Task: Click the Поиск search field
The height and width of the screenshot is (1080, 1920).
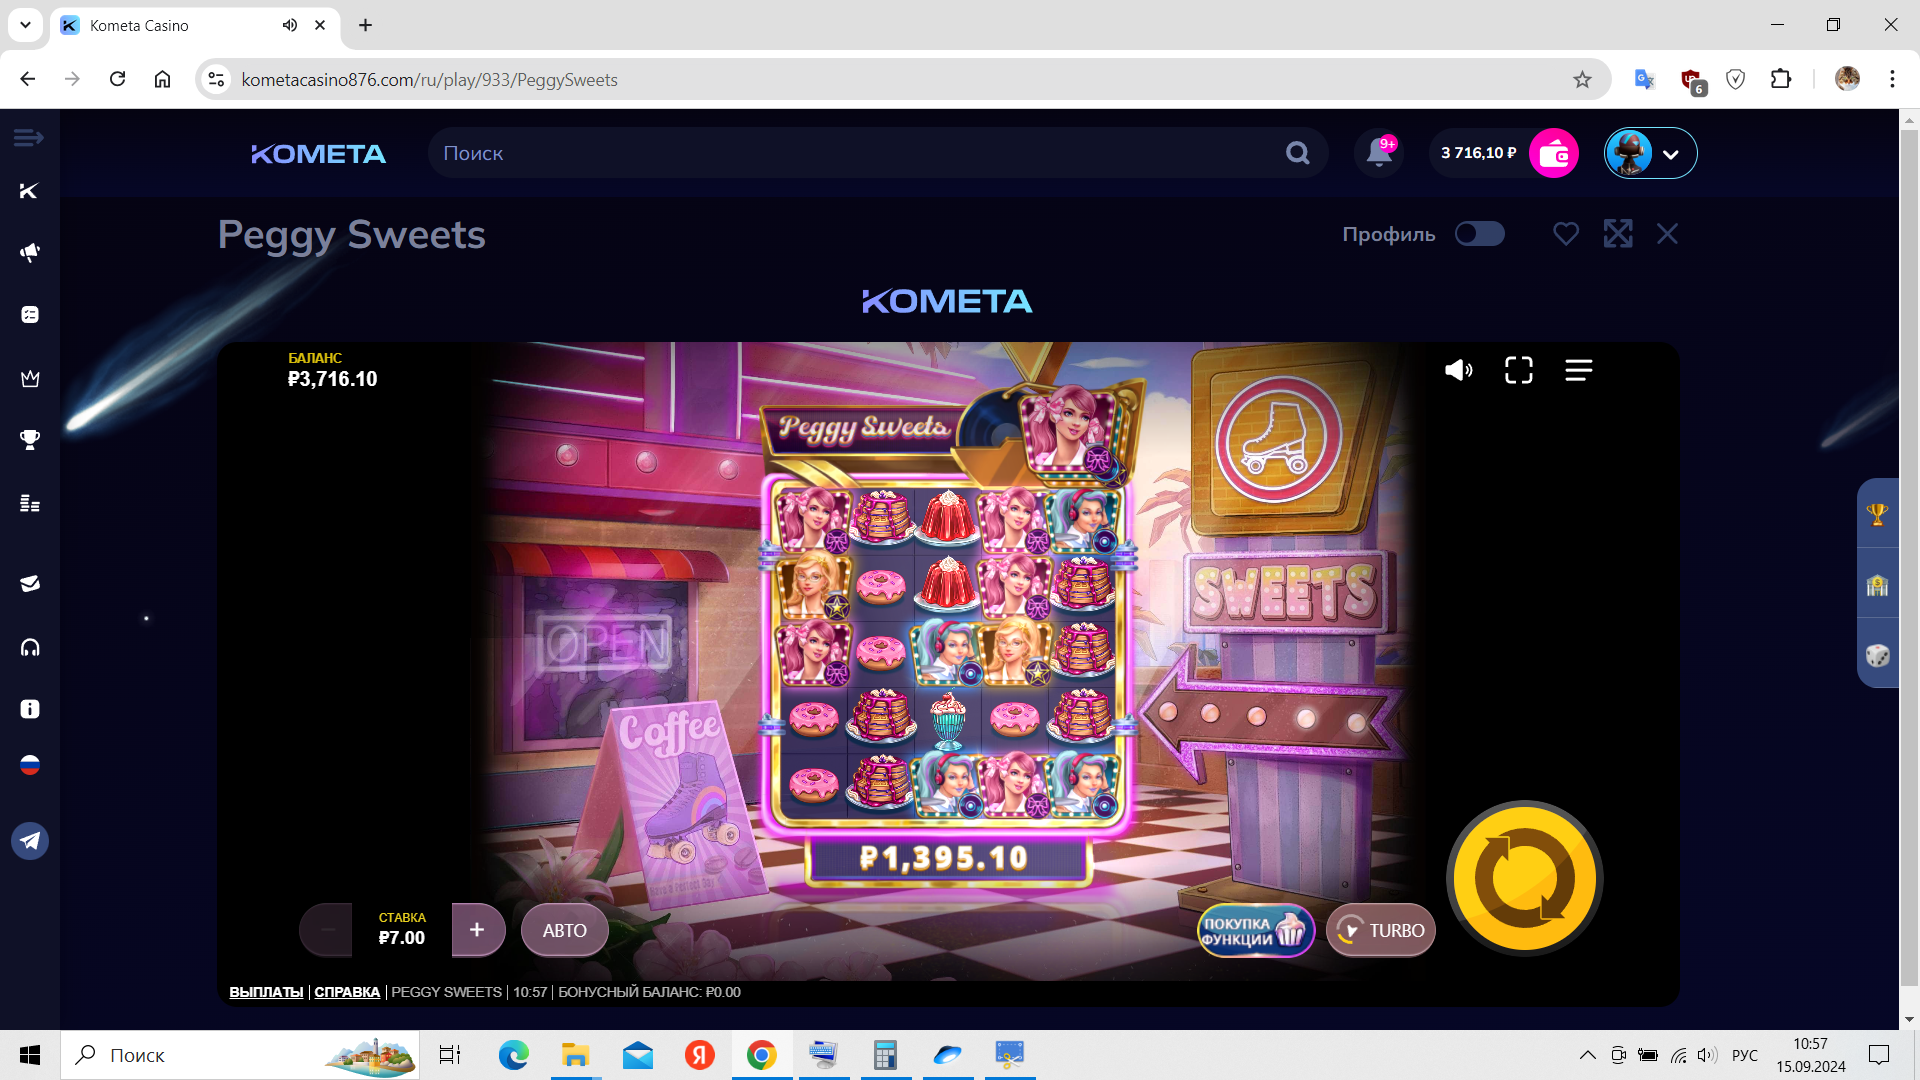Action: (x=860, y=153)
